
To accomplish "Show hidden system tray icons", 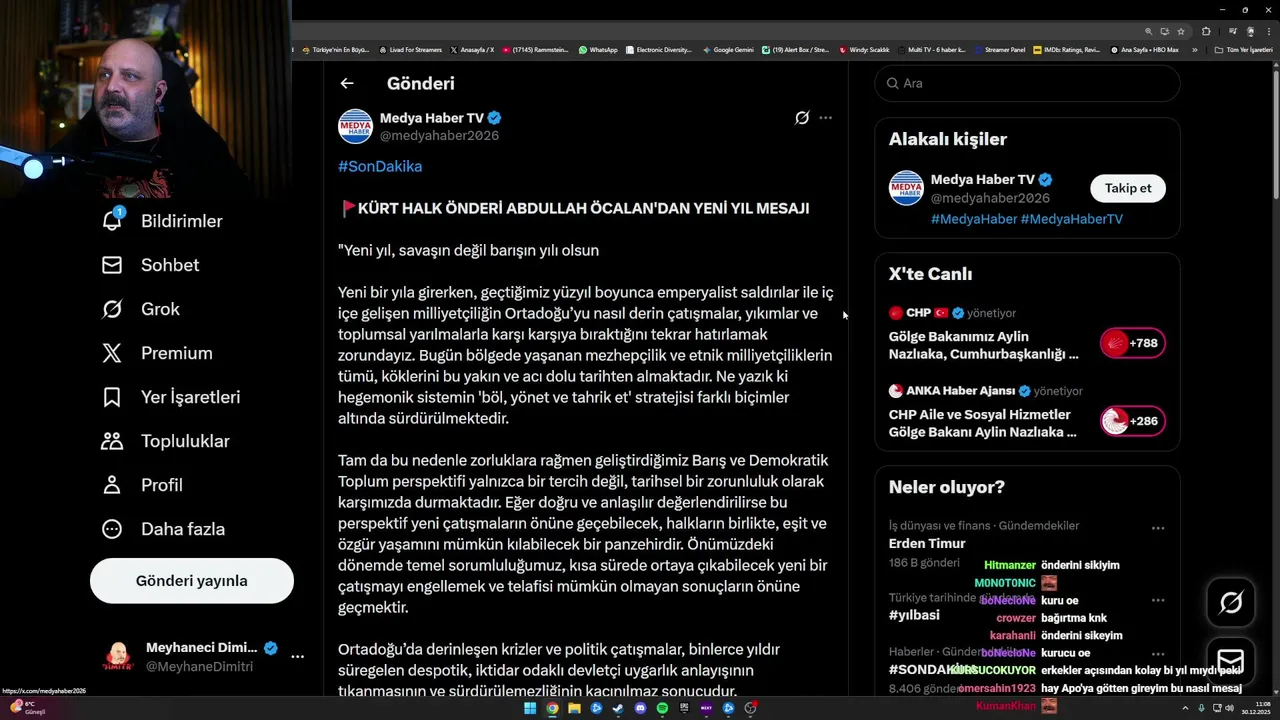I will (x=1185, y=708).
